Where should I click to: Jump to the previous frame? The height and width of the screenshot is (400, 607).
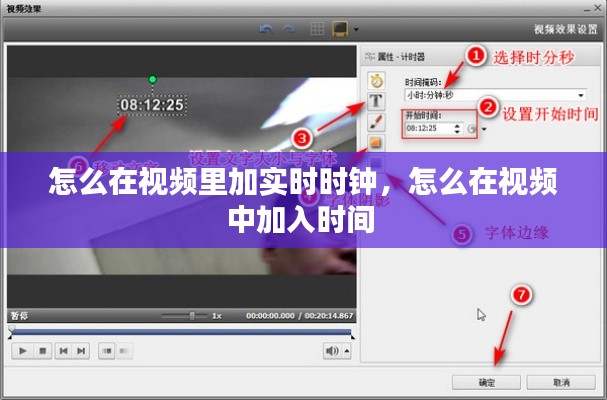click(x=63, y=351)
